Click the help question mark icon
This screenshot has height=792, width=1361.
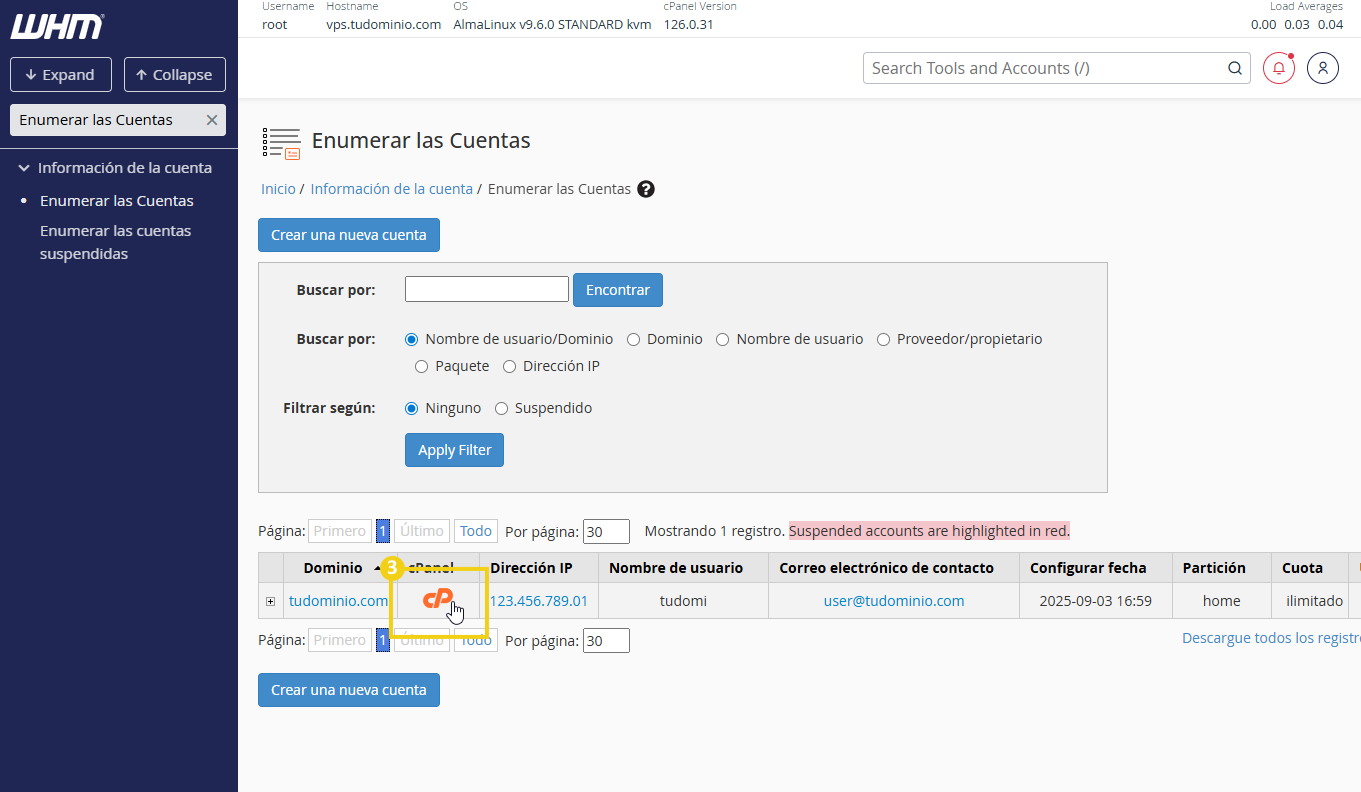tap(646, 189)
